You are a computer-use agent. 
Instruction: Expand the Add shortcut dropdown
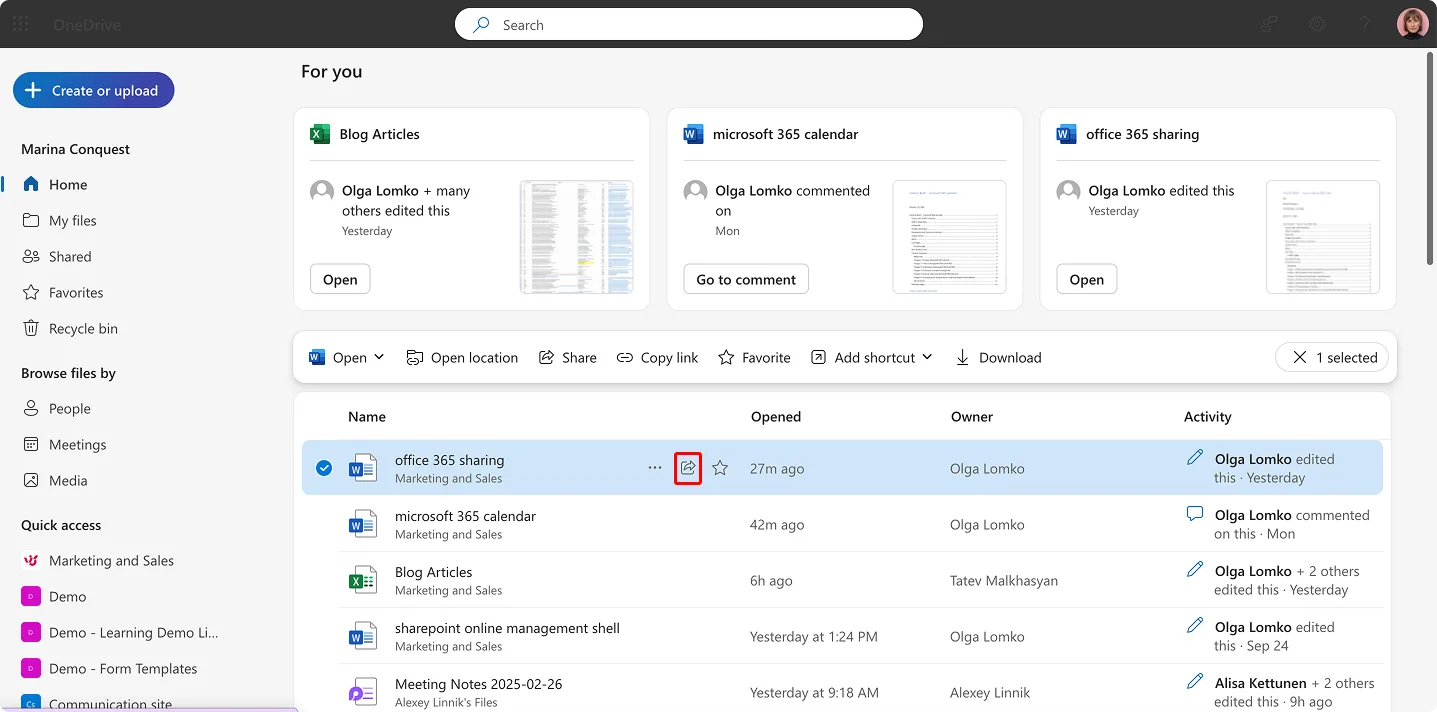[x=871, y=357]
